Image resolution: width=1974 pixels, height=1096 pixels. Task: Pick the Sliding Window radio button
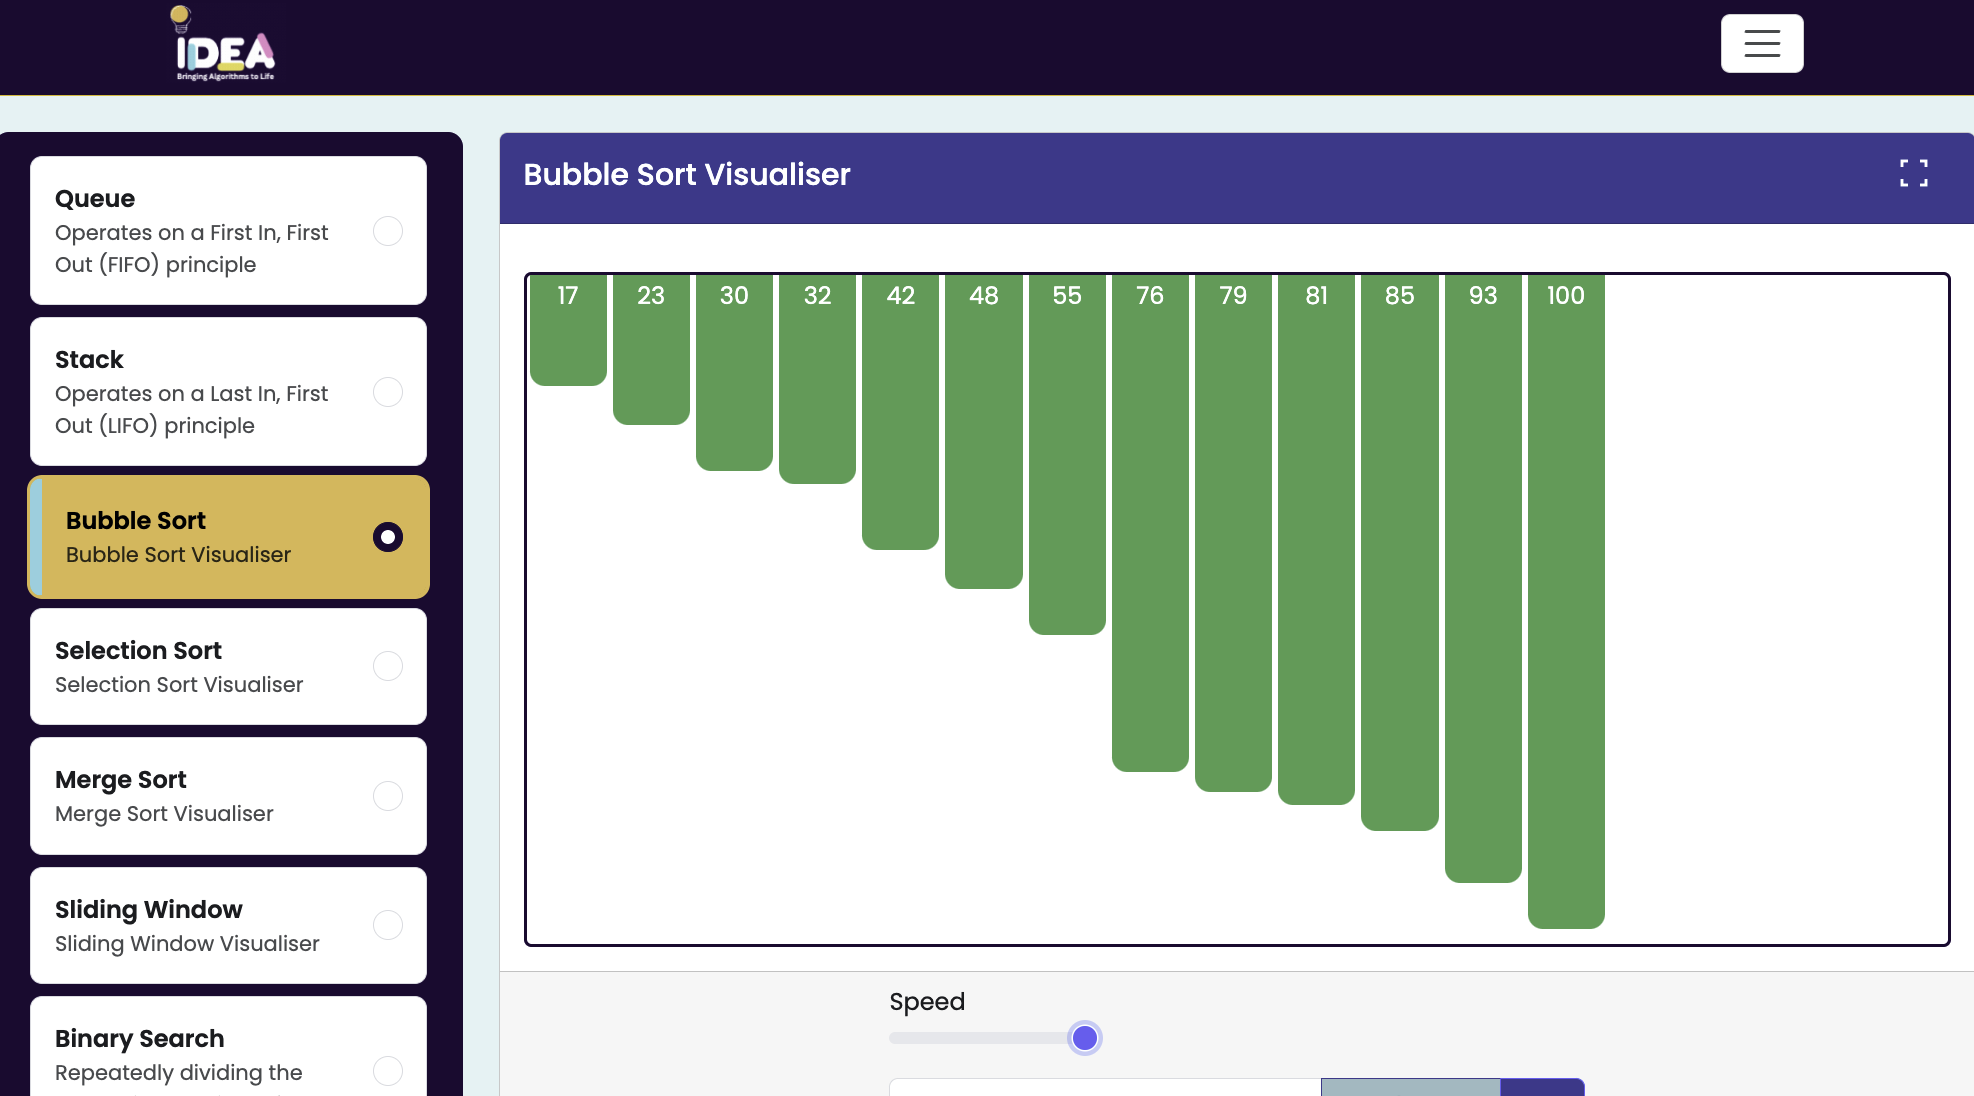pyautogui.click(x=388, y=925)
